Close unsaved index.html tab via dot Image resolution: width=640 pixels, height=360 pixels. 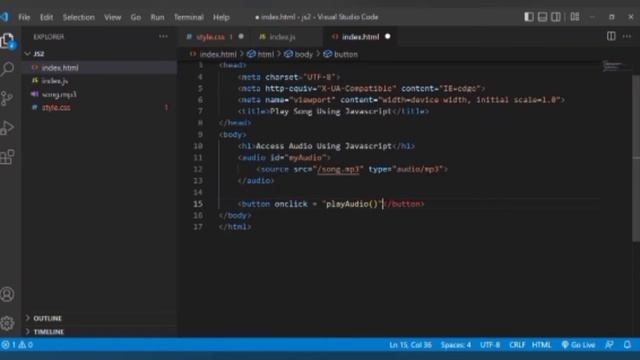[x=387, y=36]
